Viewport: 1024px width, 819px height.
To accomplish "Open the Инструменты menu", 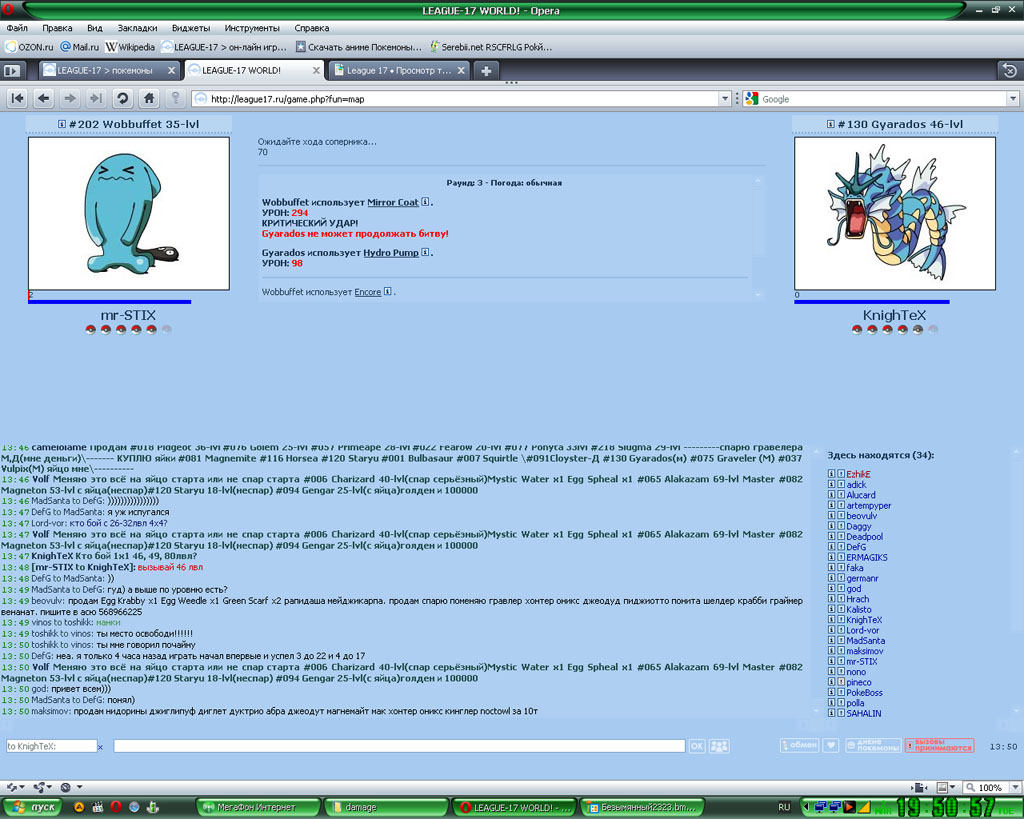I will [x=252, y=28].
